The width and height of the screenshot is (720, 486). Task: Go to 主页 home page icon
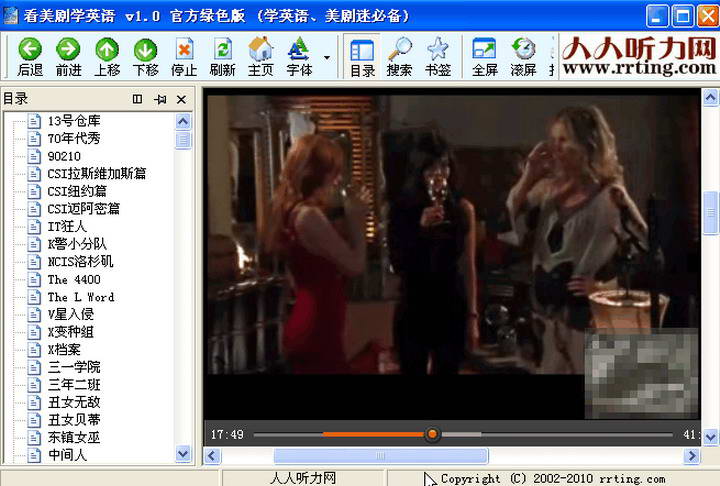[261, 49]
